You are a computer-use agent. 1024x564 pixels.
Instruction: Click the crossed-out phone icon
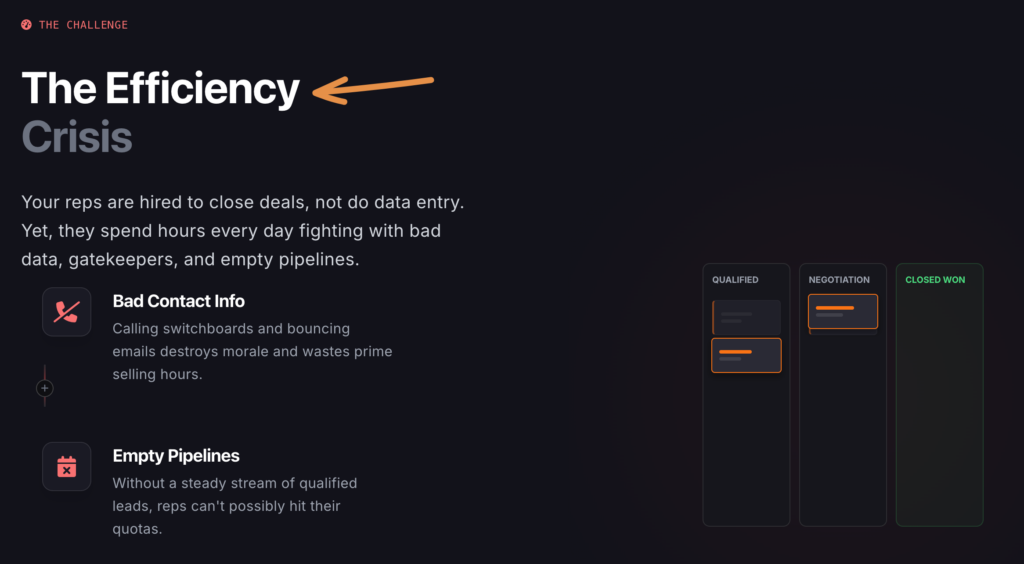pos(67,312)
